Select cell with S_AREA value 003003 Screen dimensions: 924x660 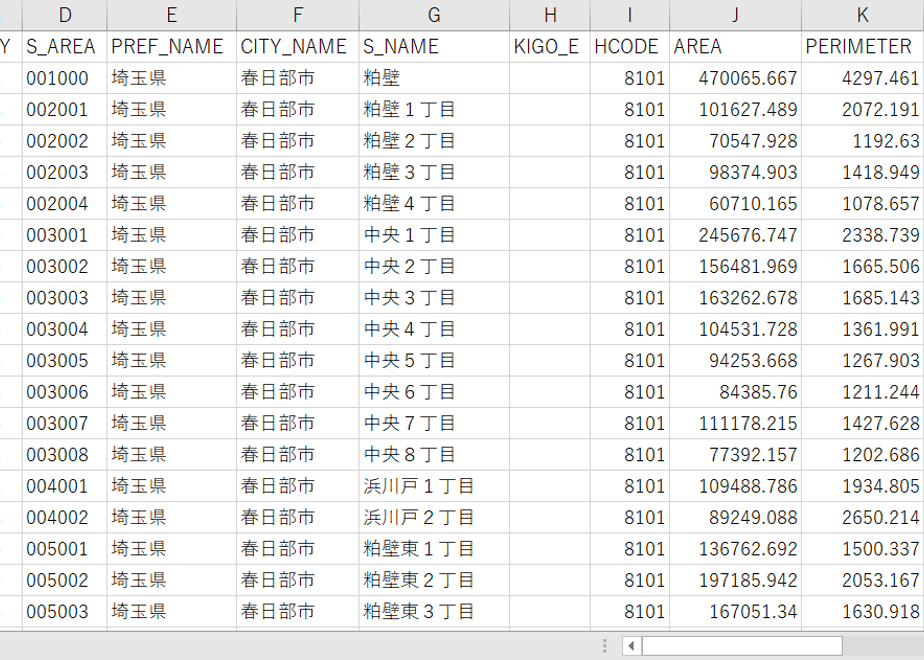coord(65,298)
